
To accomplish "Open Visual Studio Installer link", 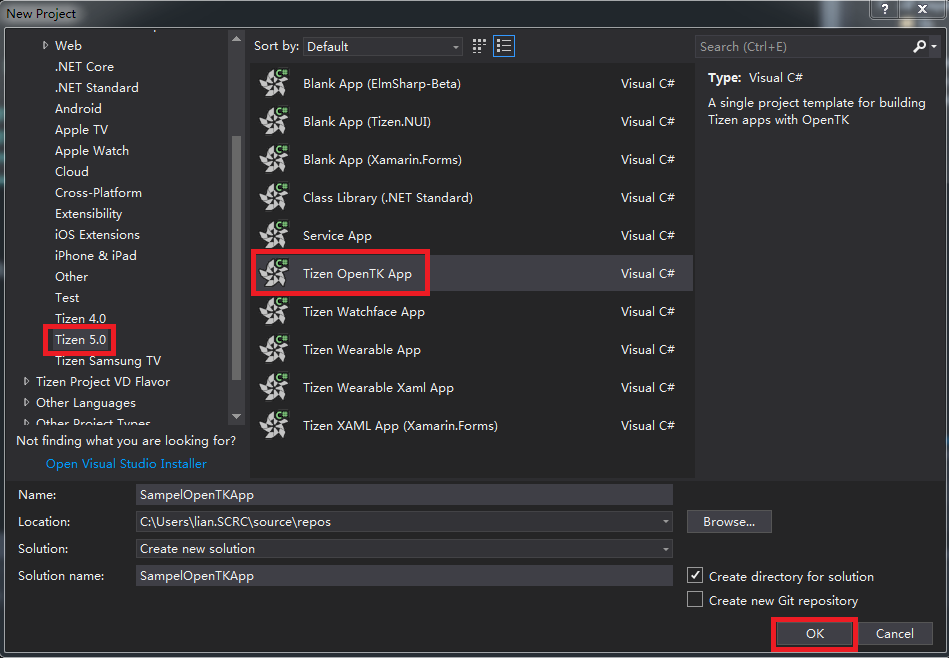I will (126, 463).
